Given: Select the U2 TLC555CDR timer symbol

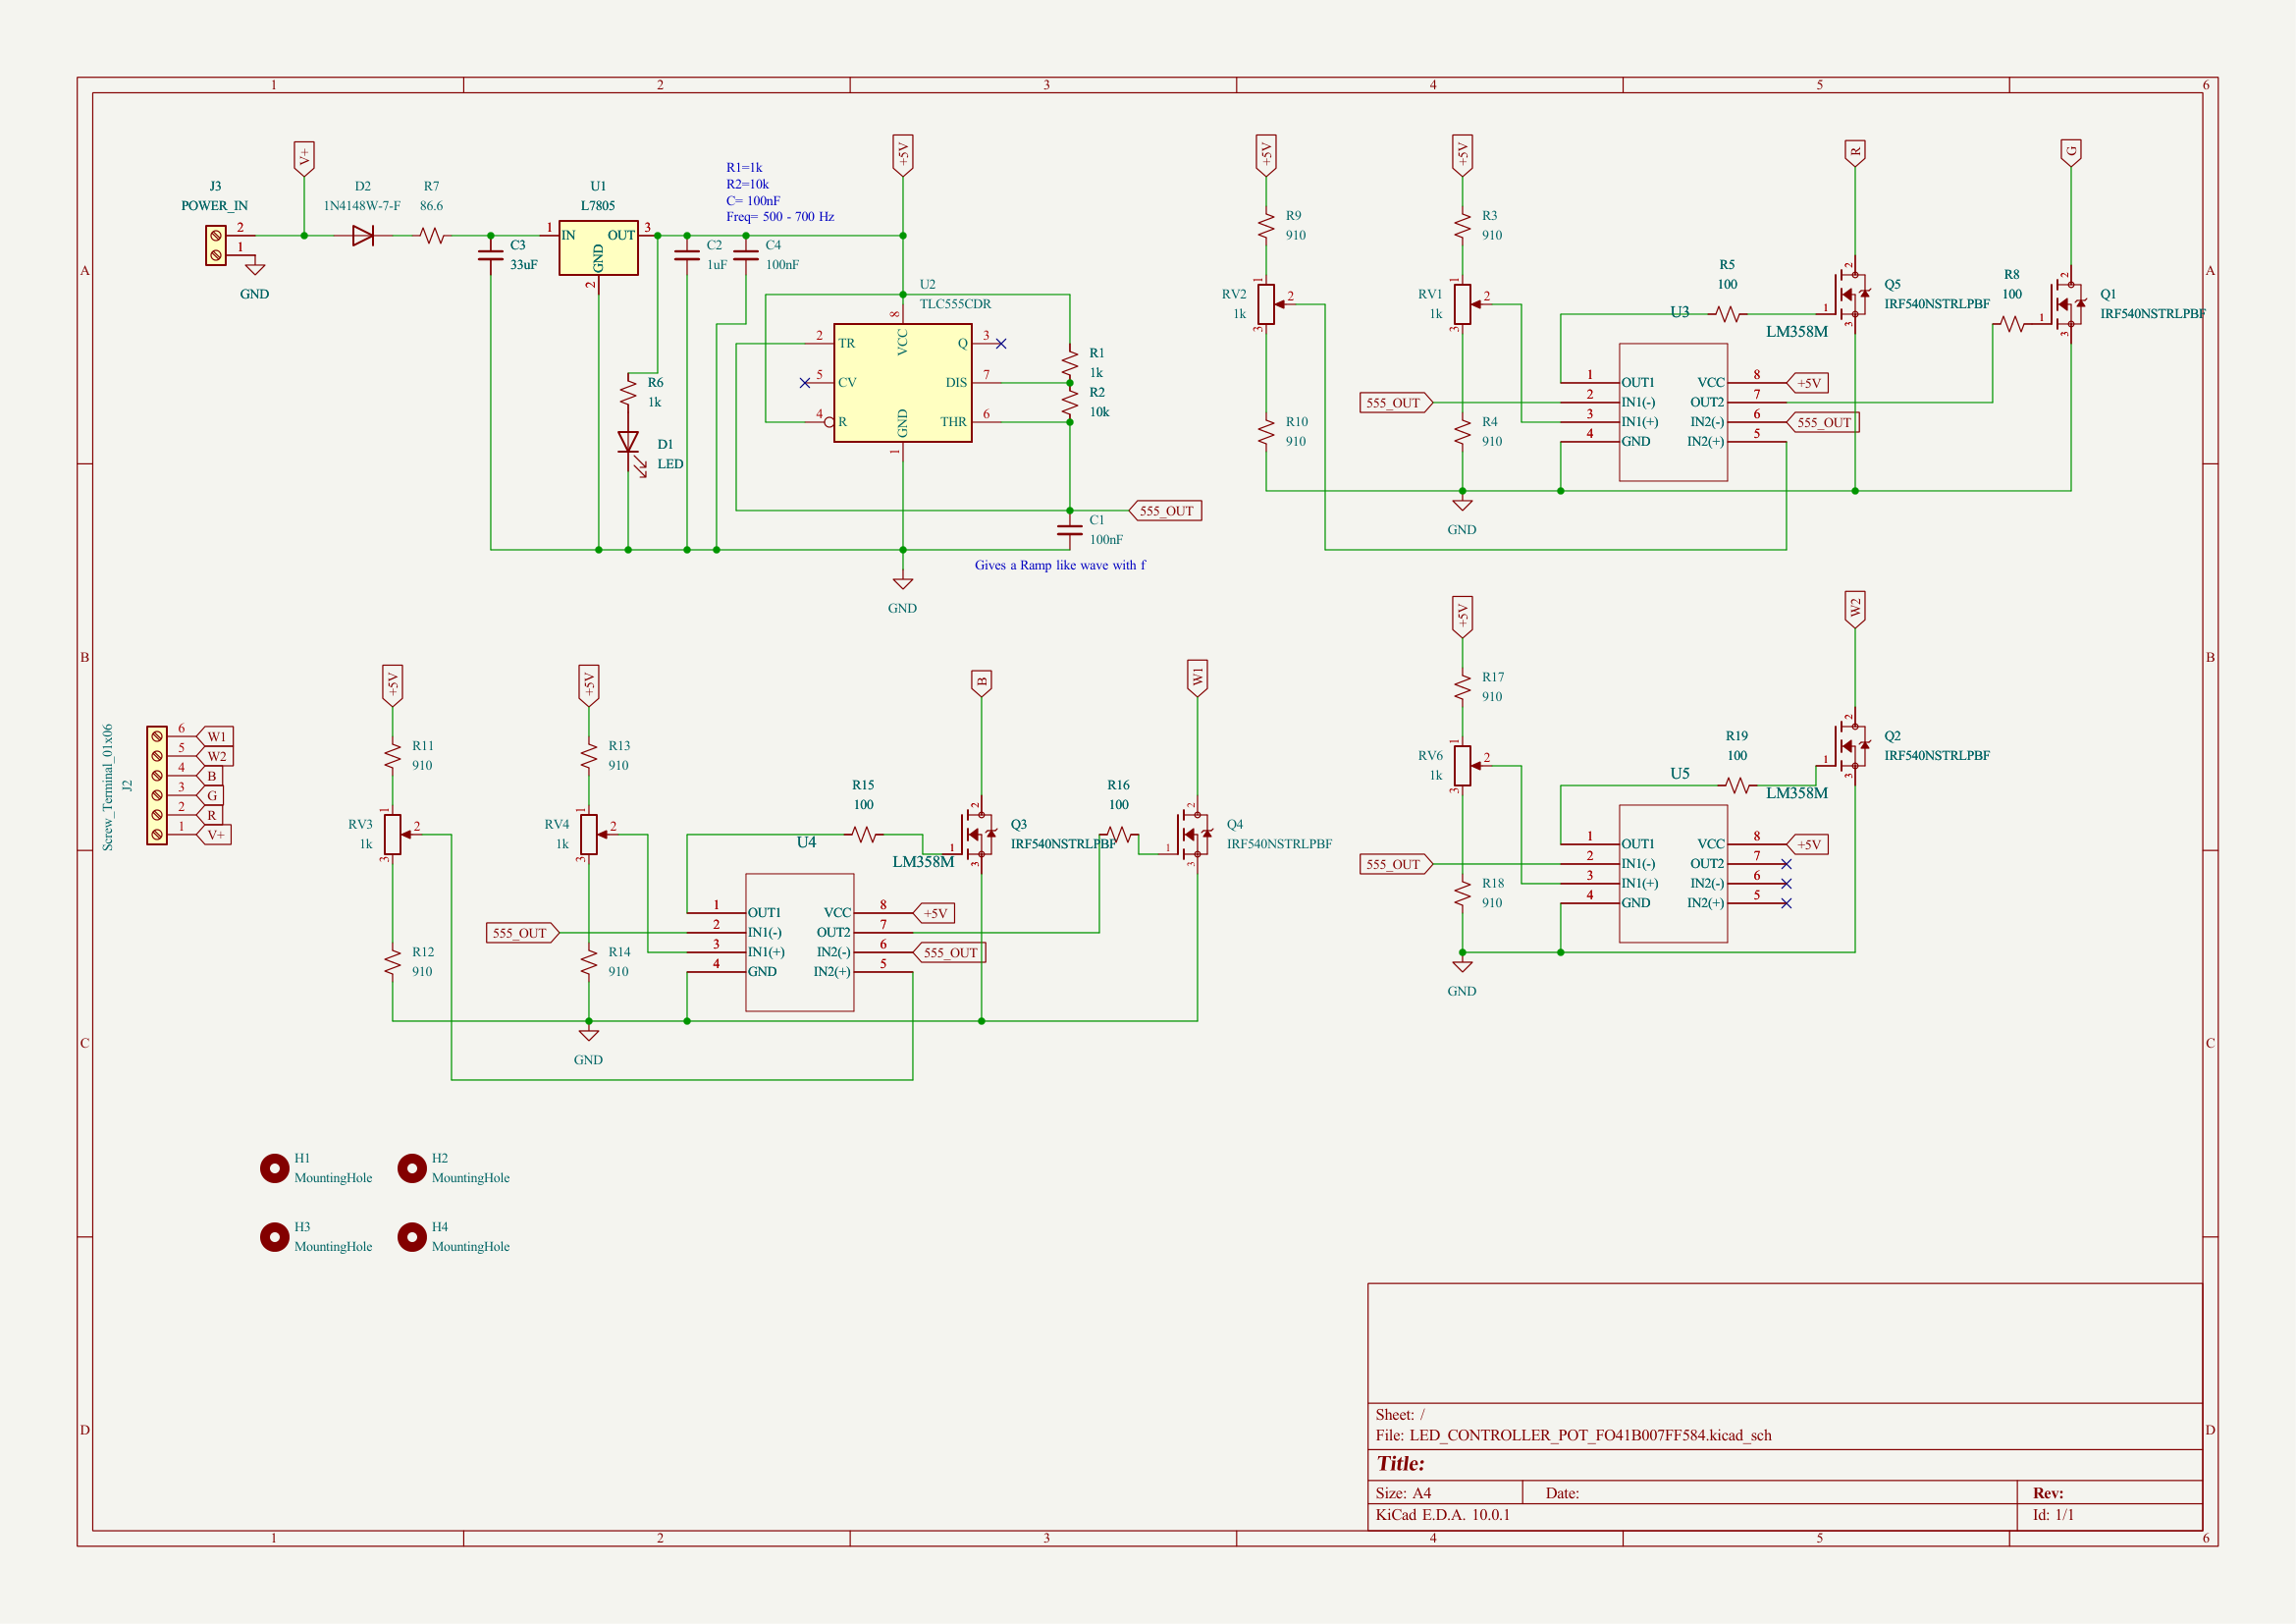Looking at the screenshot, I should coord(902,382).
